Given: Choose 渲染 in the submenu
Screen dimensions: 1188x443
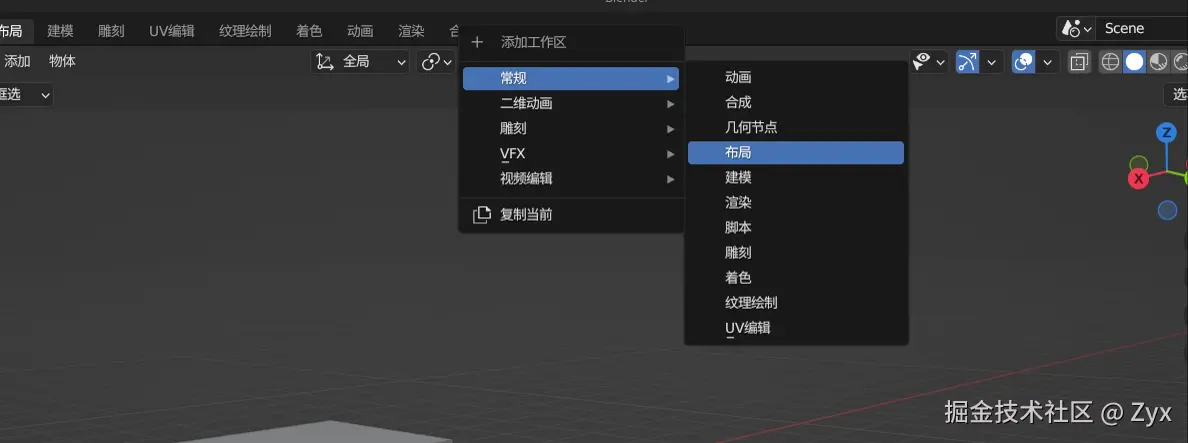Looking at the screenshot, I should tap(796, 202).
